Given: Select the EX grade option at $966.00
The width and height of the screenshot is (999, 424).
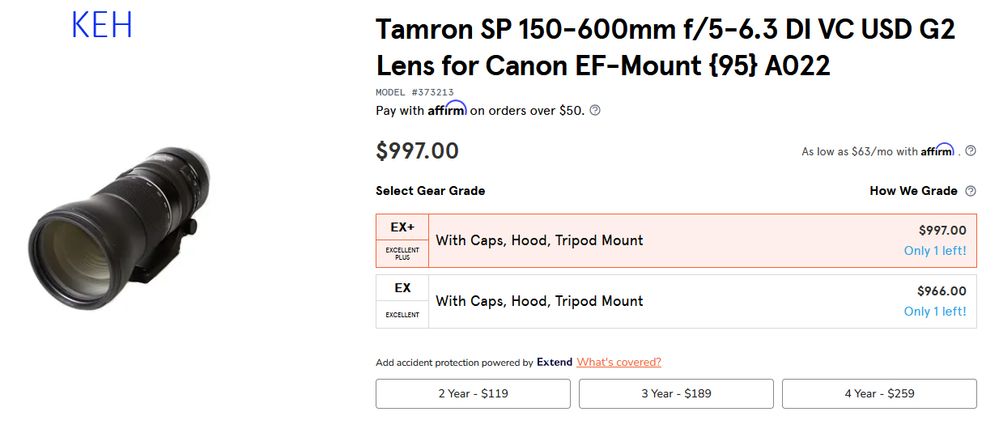Looking at the screenshot, I should pos(700,301).
